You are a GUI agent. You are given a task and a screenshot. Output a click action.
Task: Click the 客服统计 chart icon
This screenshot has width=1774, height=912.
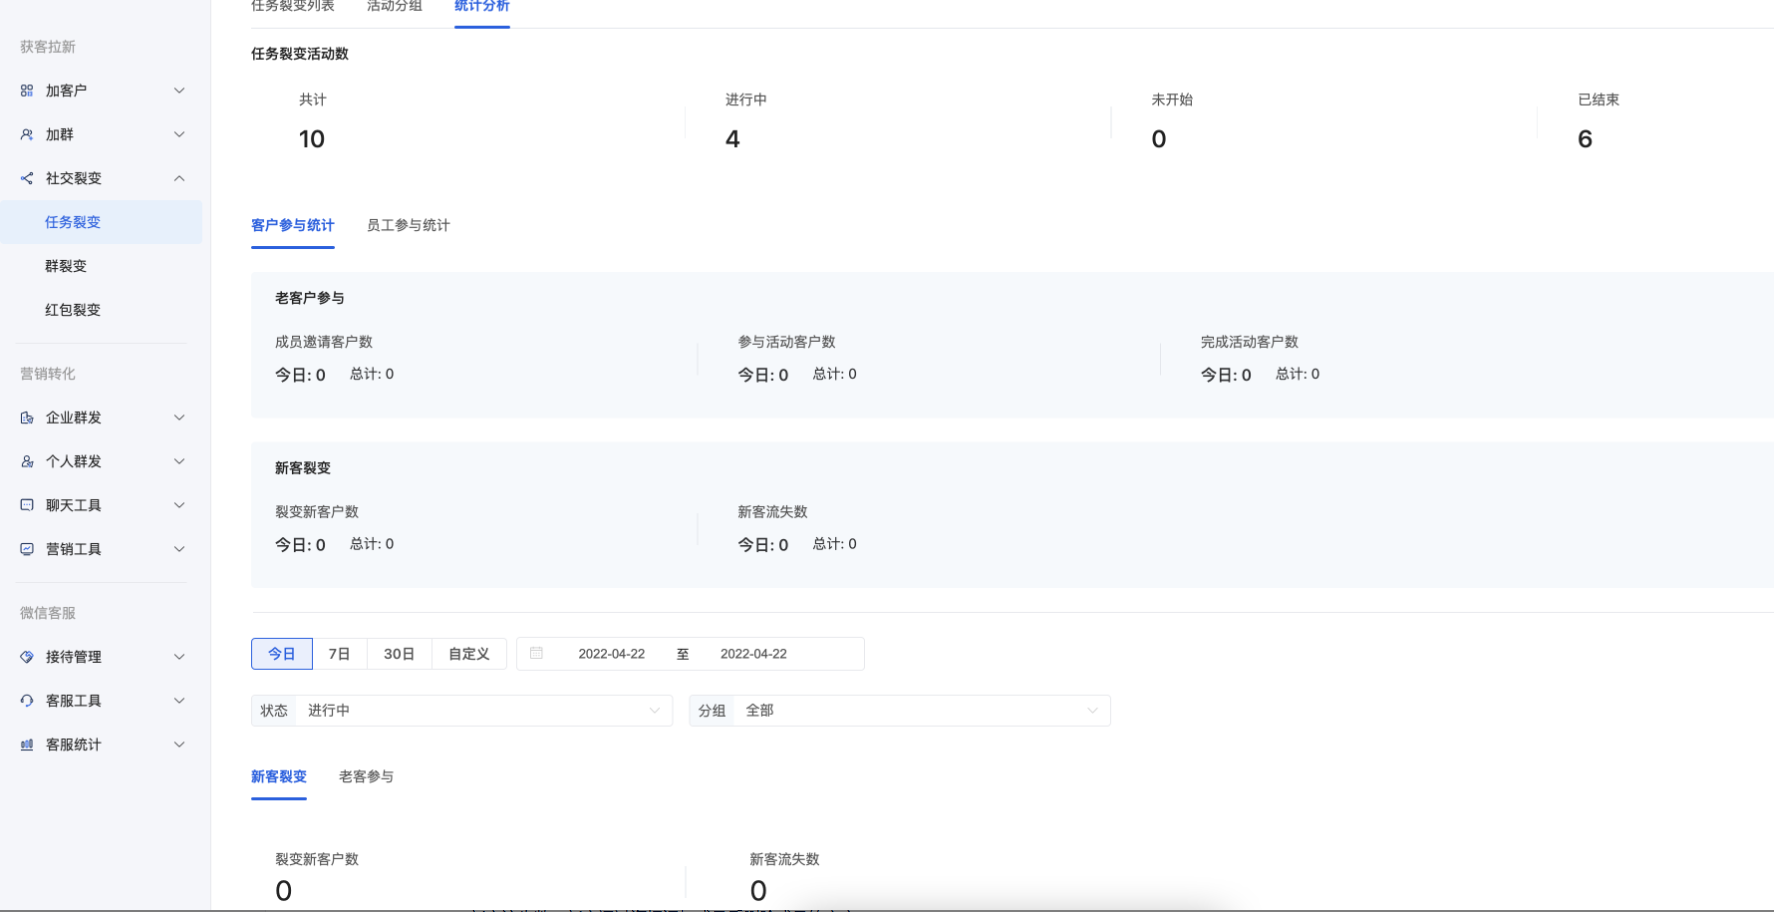click(x=27, y=745)
